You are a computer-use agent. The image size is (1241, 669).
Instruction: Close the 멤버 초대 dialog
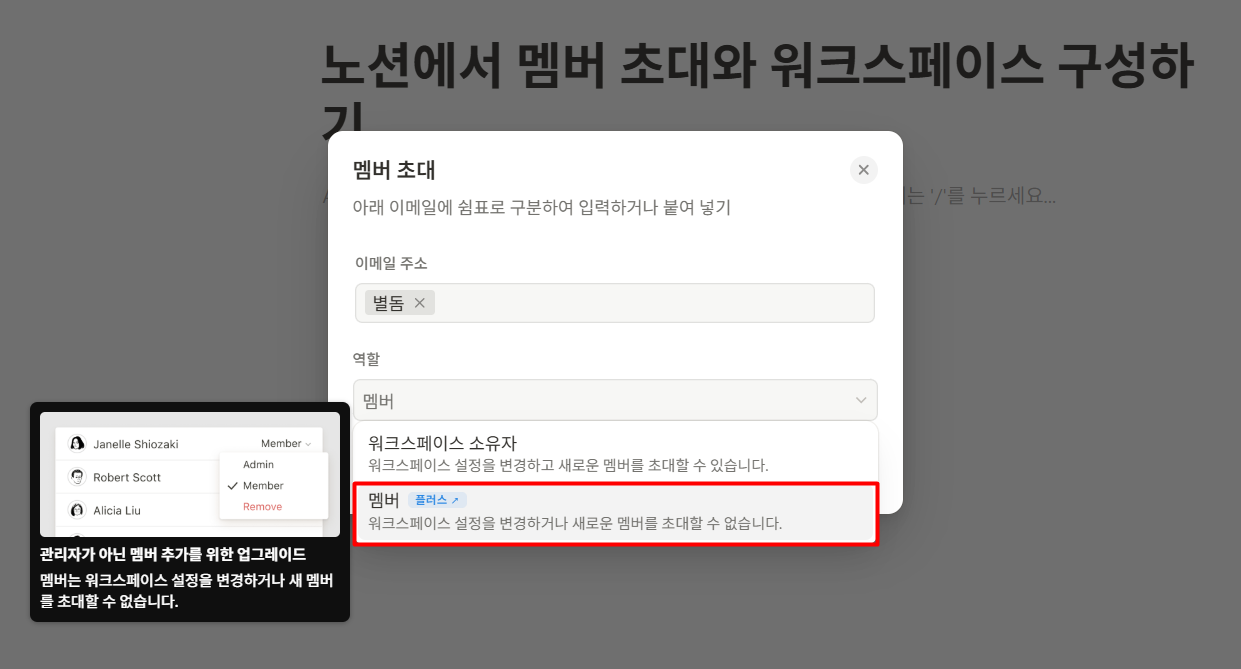point(863,169)
